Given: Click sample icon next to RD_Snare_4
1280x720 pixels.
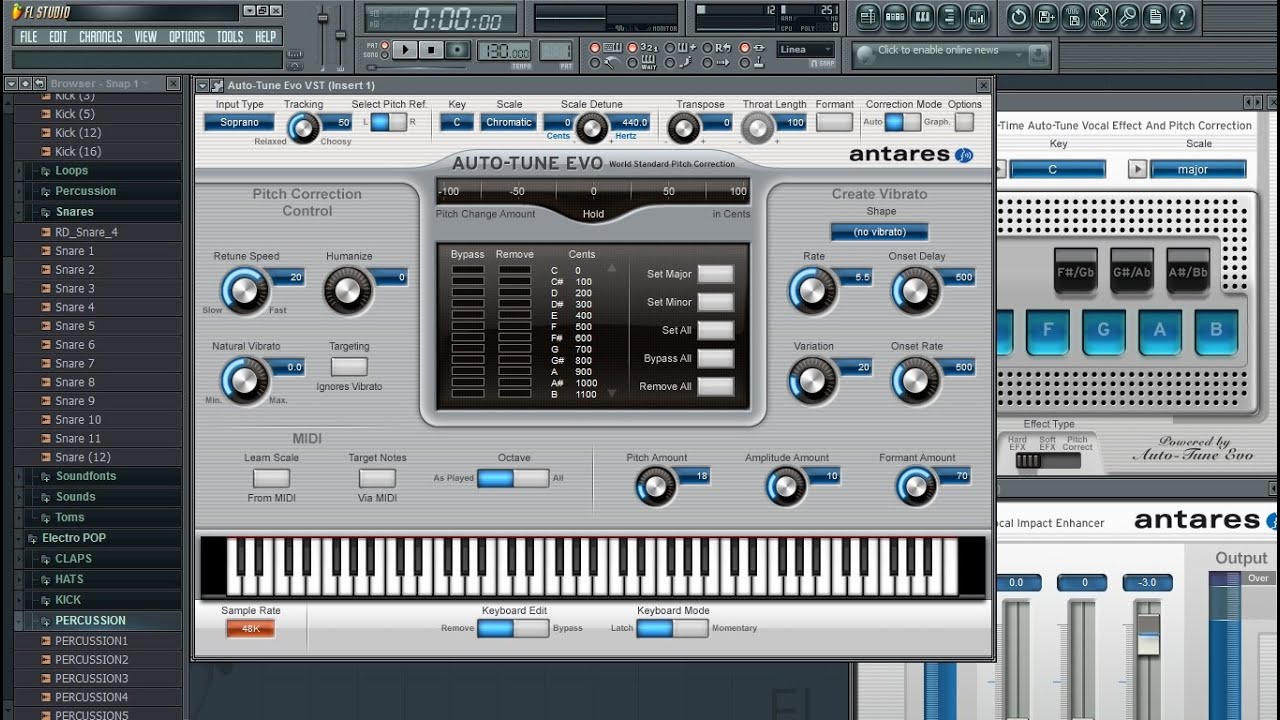Looking at the screenshot, I should [x=45, y=232].
